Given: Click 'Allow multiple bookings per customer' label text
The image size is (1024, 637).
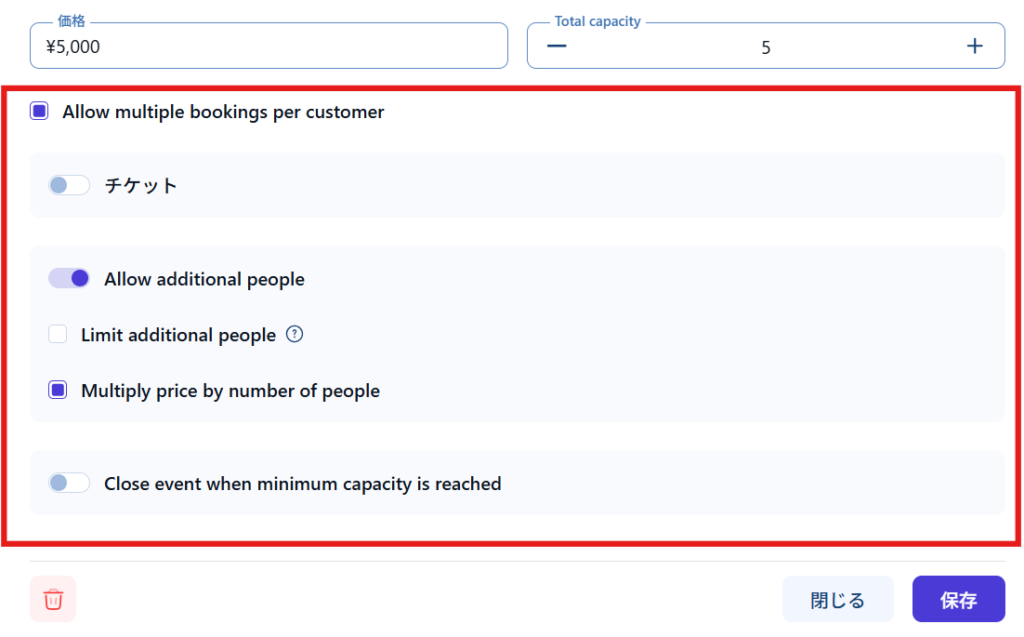Looking at the screenshot, I should [x=223, y=112].
